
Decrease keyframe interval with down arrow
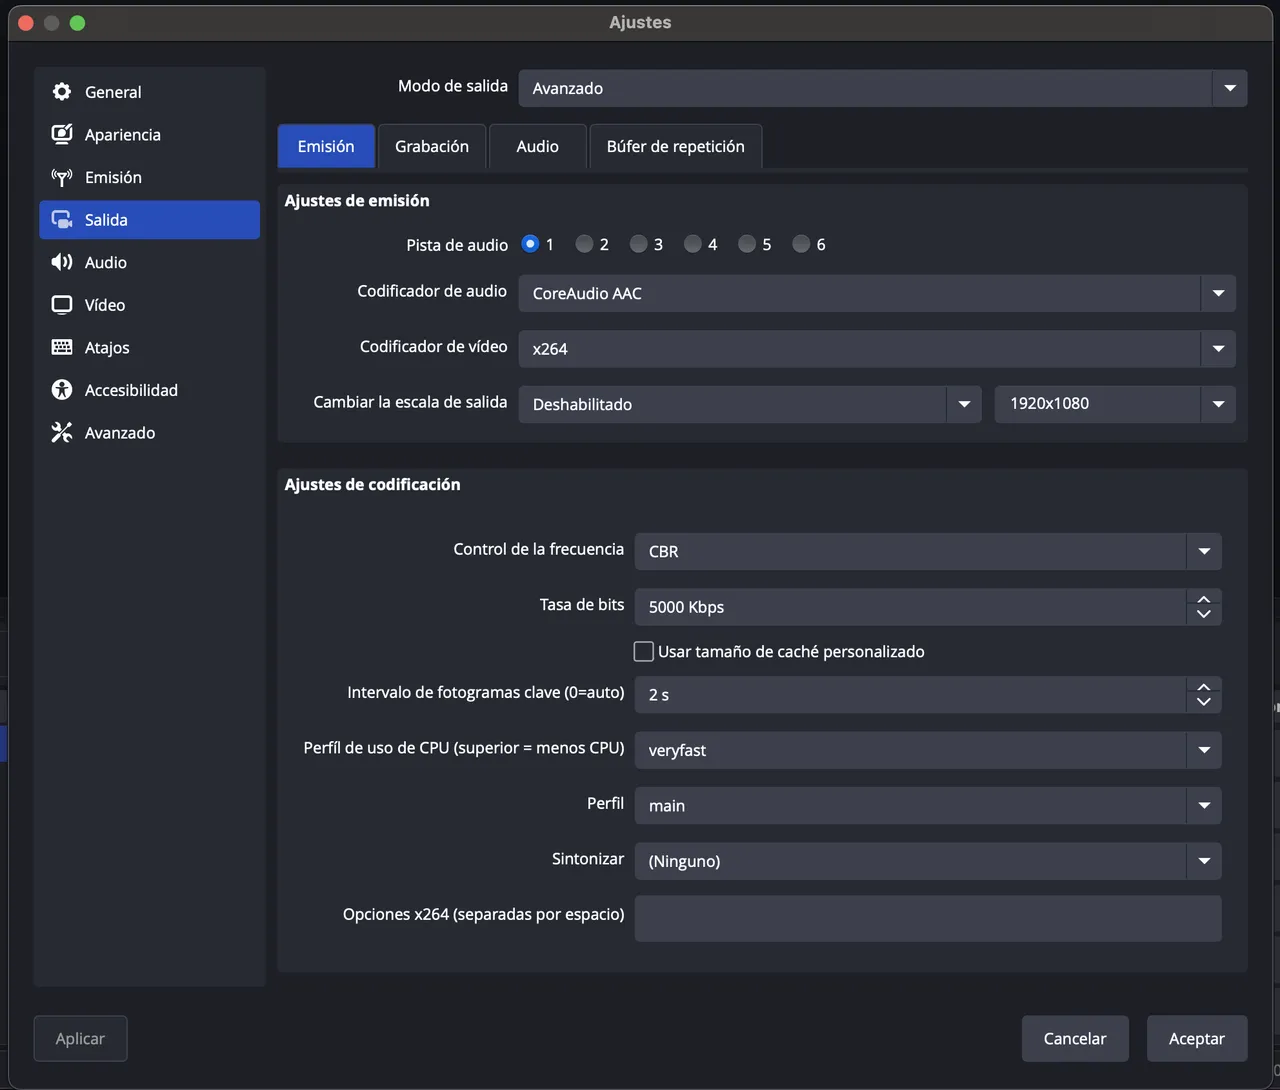pos(1204,703)
